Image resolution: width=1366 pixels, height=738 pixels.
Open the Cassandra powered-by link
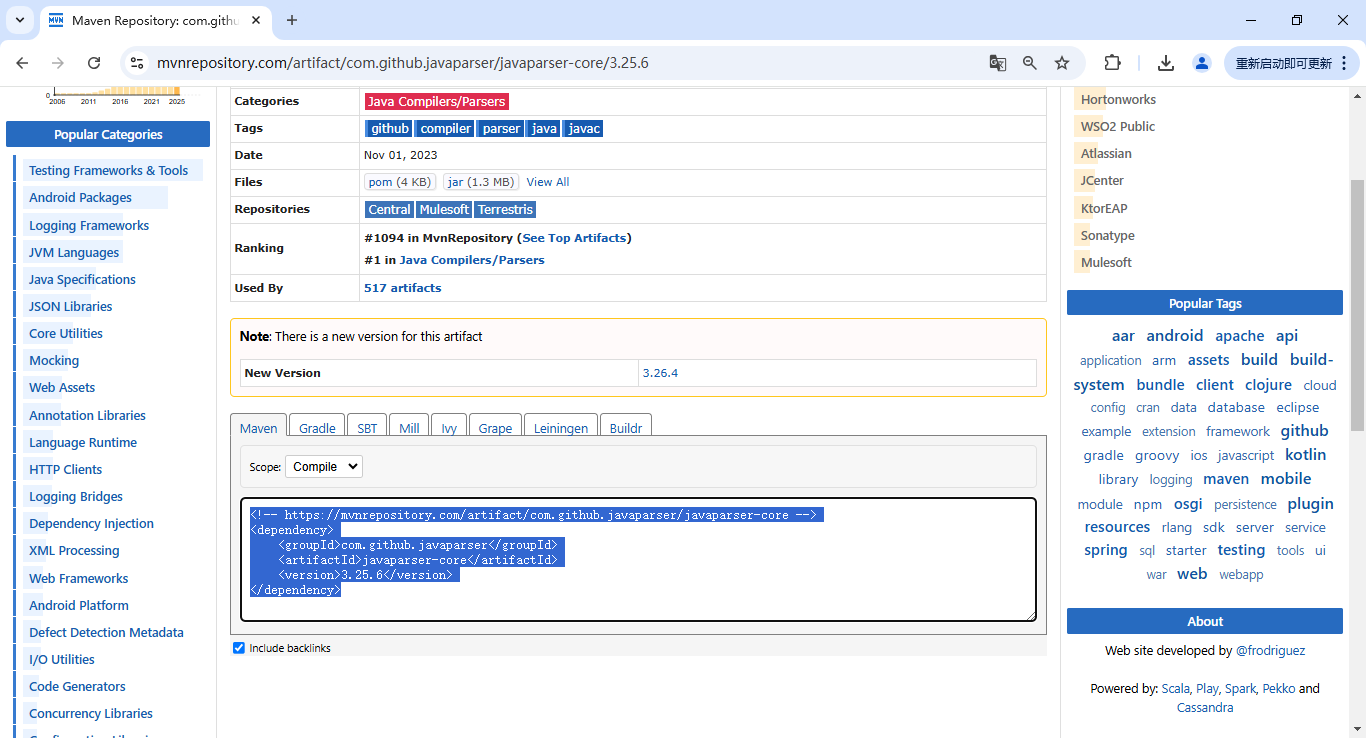(1204, 707)
